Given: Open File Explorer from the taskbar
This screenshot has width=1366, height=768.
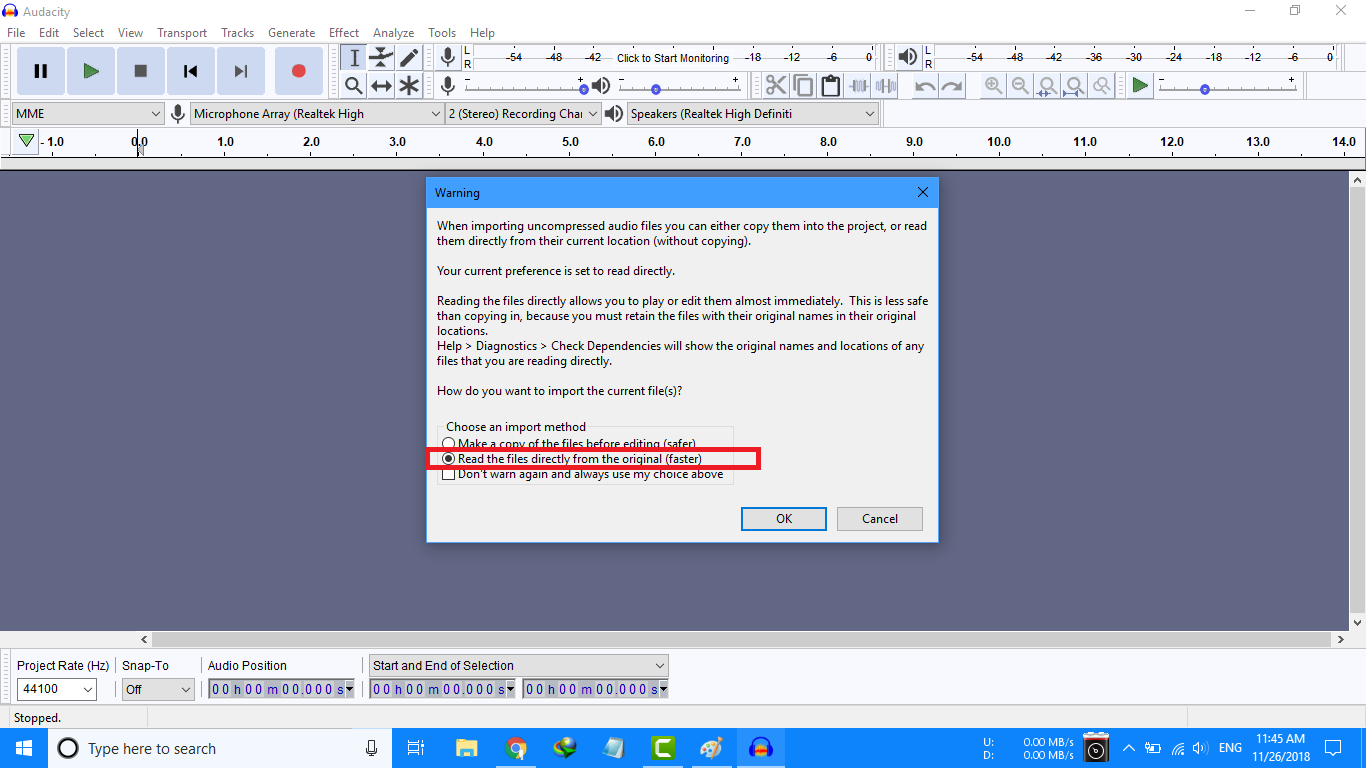Looking at the screenshot, I should pos(467,748).
